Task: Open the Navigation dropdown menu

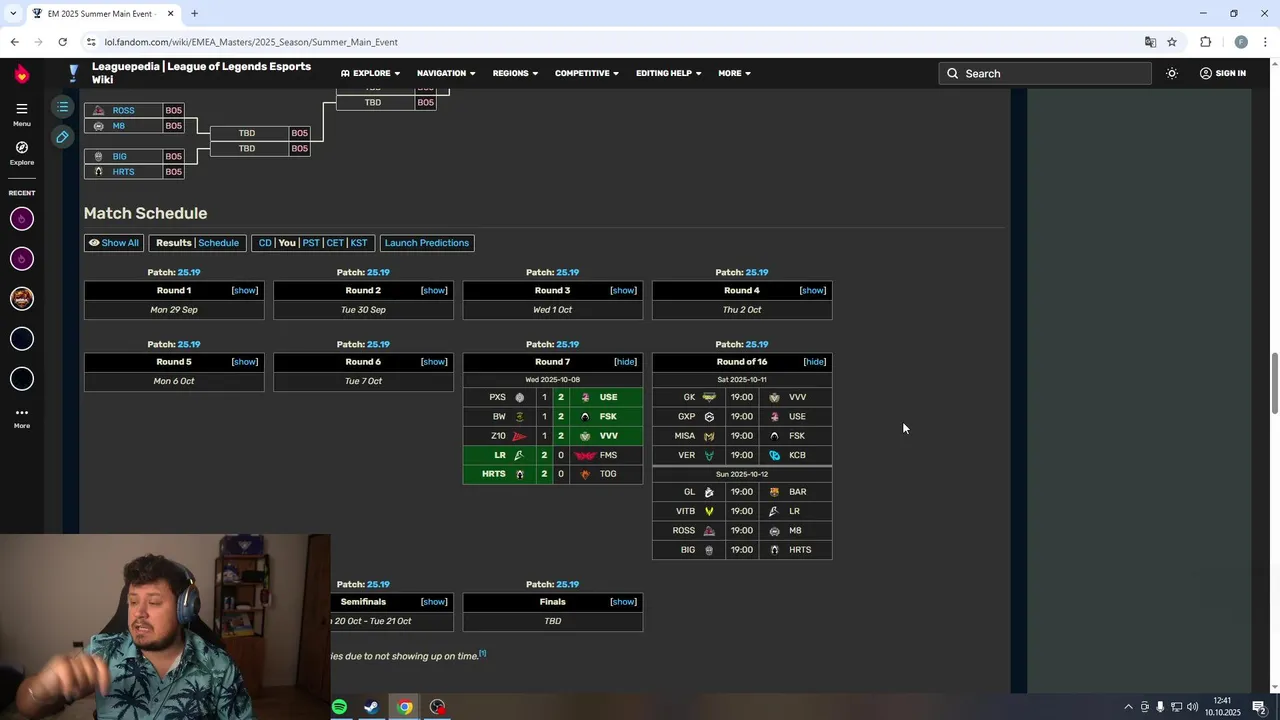Action: [446, 73]
